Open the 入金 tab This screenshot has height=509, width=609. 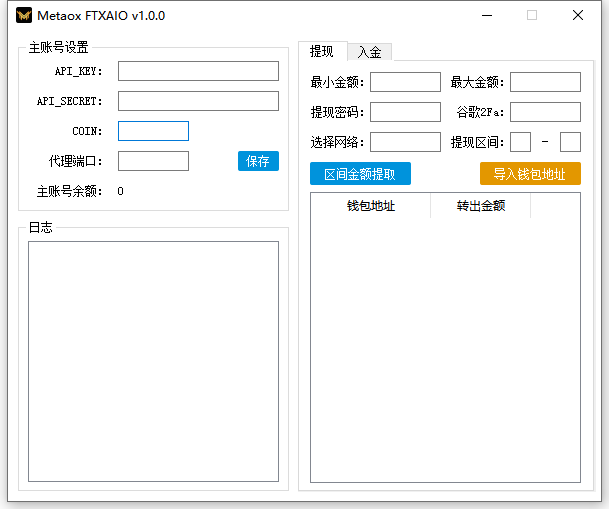tap(369, 52)
